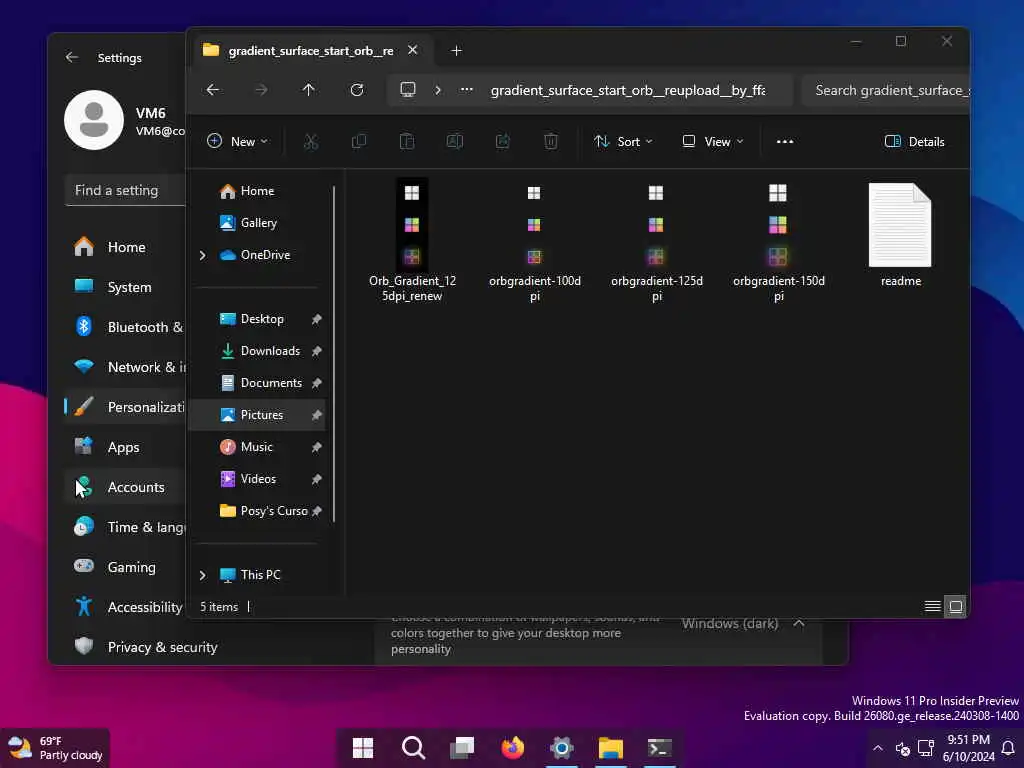Open Settings gear icon on taskbar
The height and width of the screenshot is (768, 1024).
(562, 748)
